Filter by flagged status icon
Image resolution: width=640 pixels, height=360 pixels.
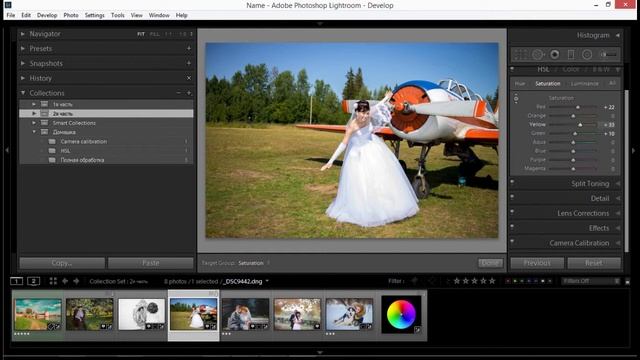(x=415, y=281)
